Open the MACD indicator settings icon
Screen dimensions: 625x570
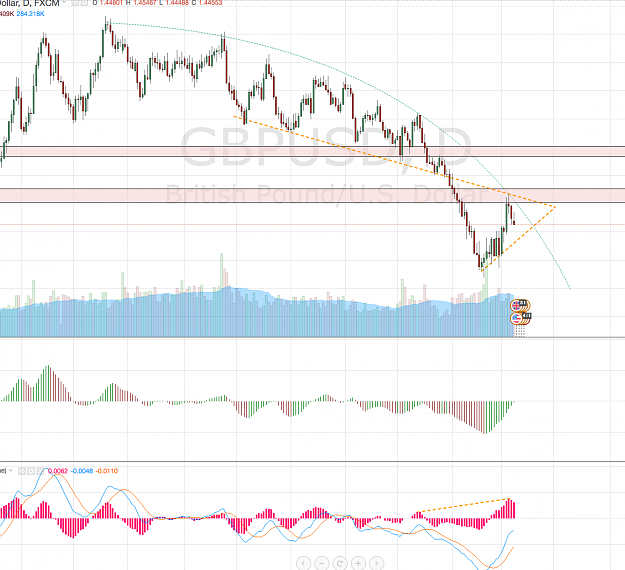31,471
